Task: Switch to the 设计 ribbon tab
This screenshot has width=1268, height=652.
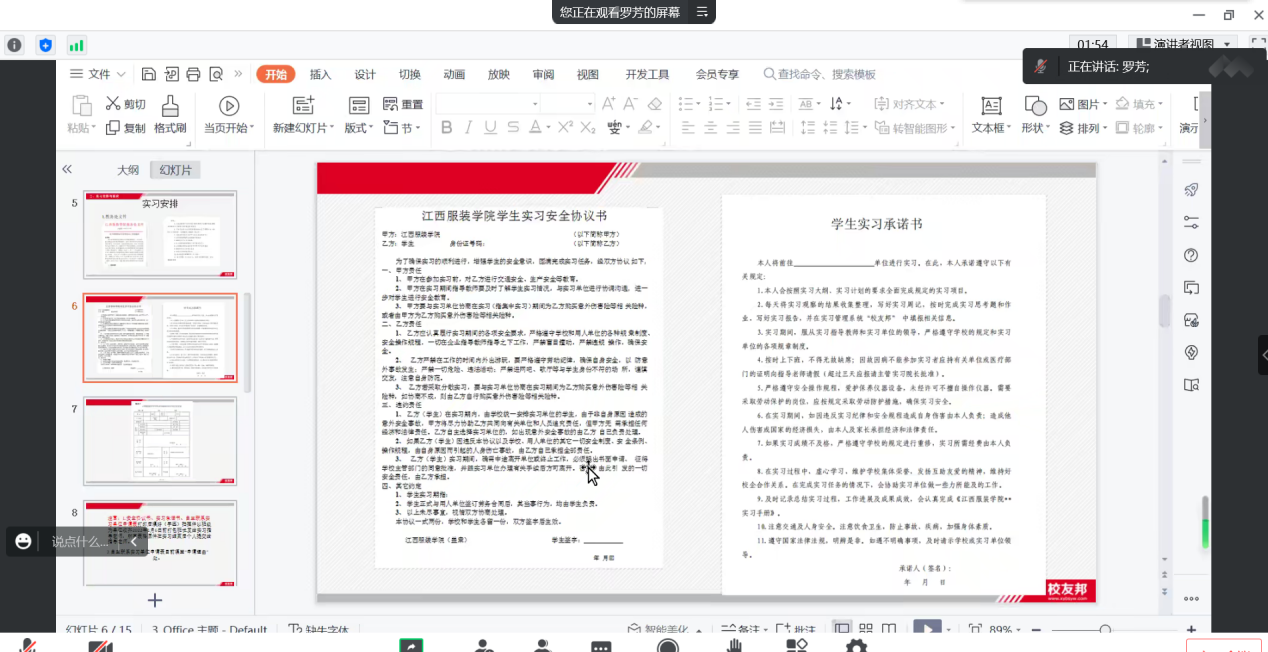Action: pos(365,74)
